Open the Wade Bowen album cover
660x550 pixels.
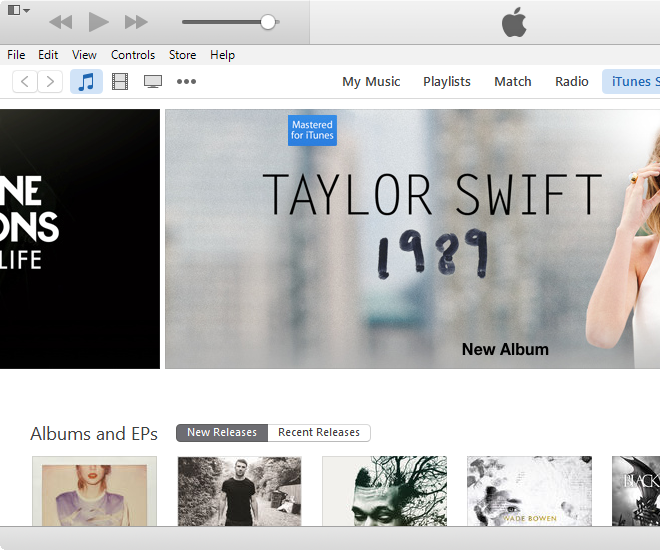pos(530,491)
